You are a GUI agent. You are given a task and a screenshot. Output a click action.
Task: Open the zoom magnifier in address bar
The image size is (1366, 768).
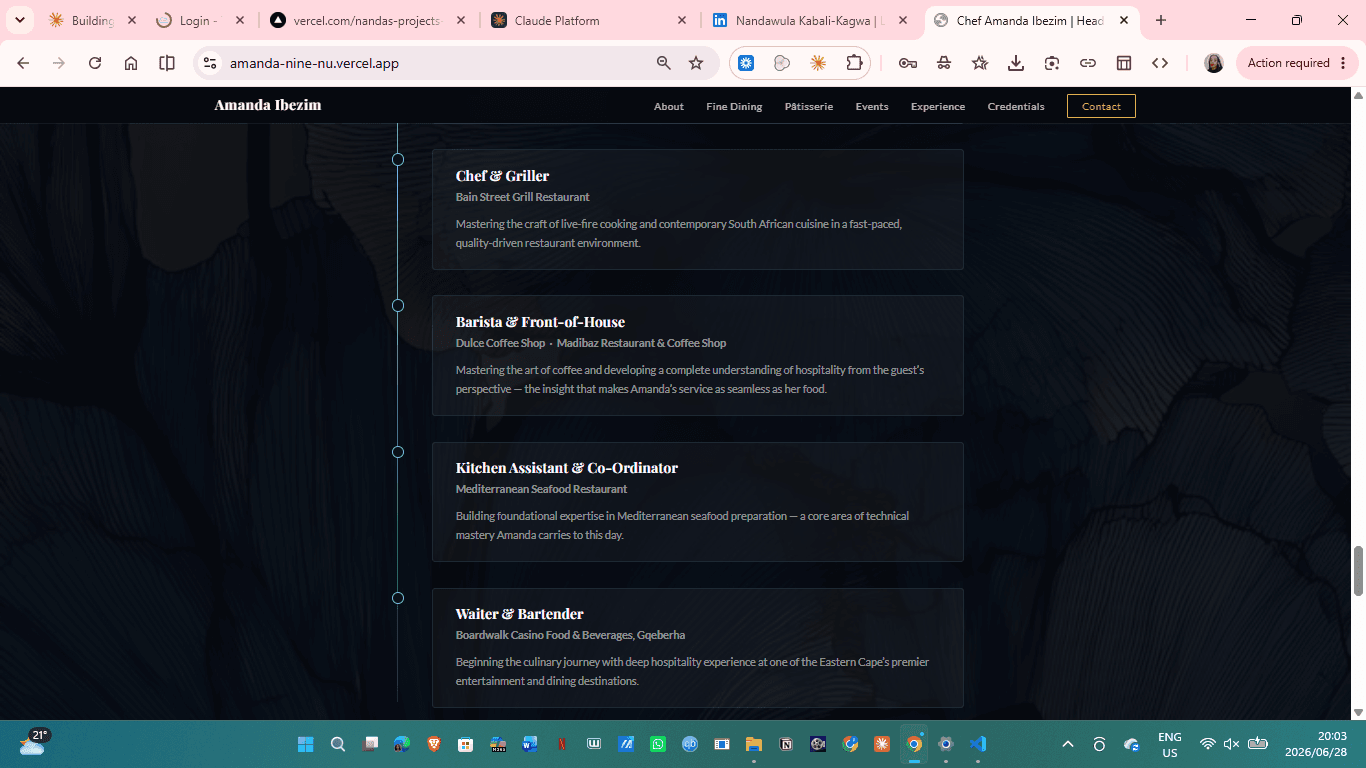point(664,63)
